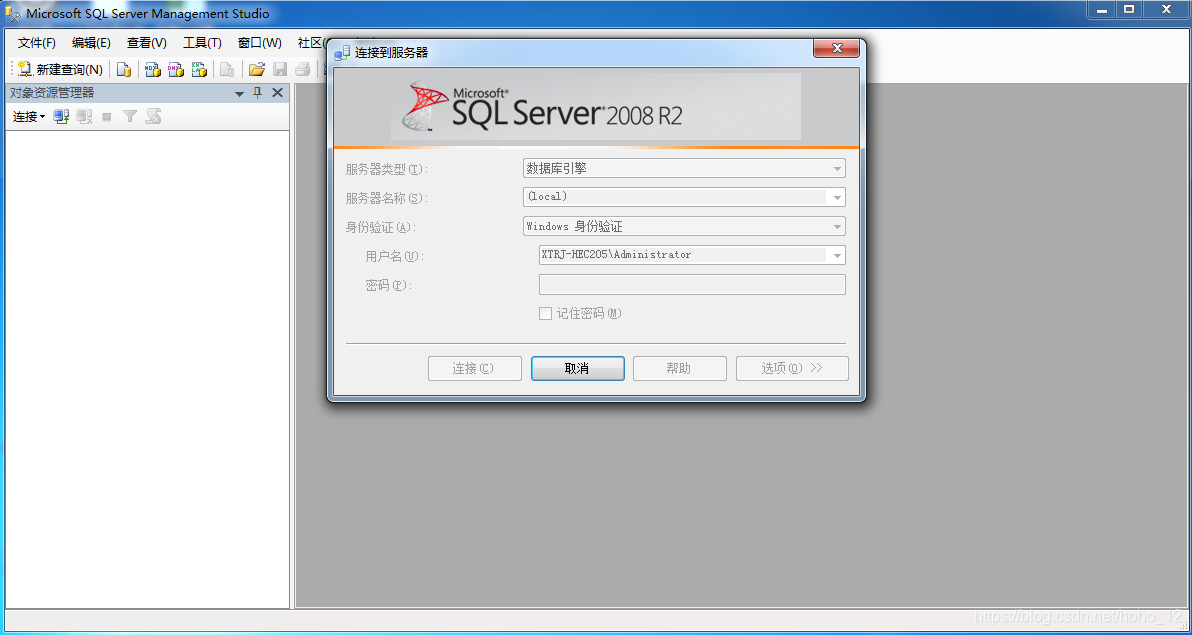Toggle auto-hide pin on 对象资源管理器 panel
The image size is (1192, 635).
(x=258, y=93)
